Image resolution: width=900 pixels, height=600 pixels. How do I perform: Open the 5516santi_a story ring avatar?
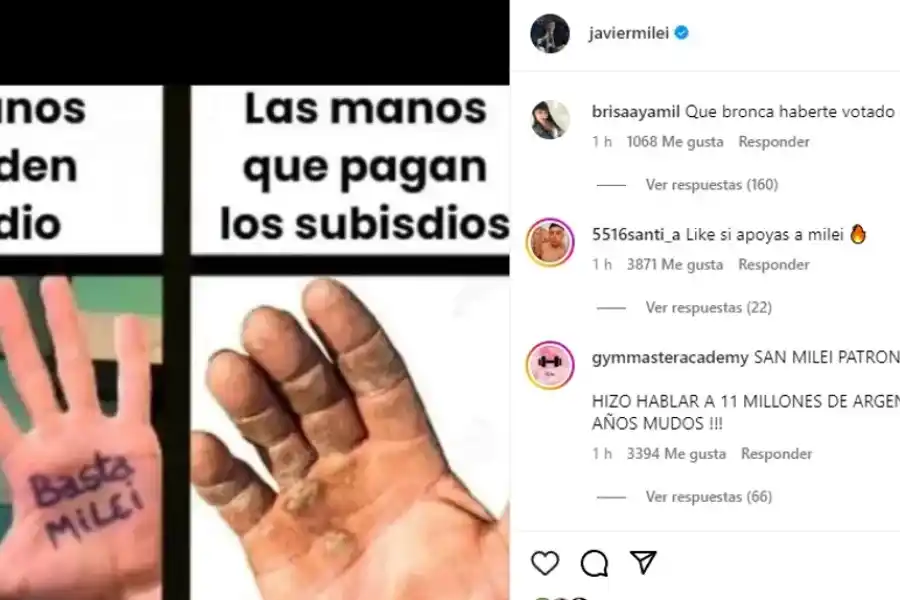point(550,242)
